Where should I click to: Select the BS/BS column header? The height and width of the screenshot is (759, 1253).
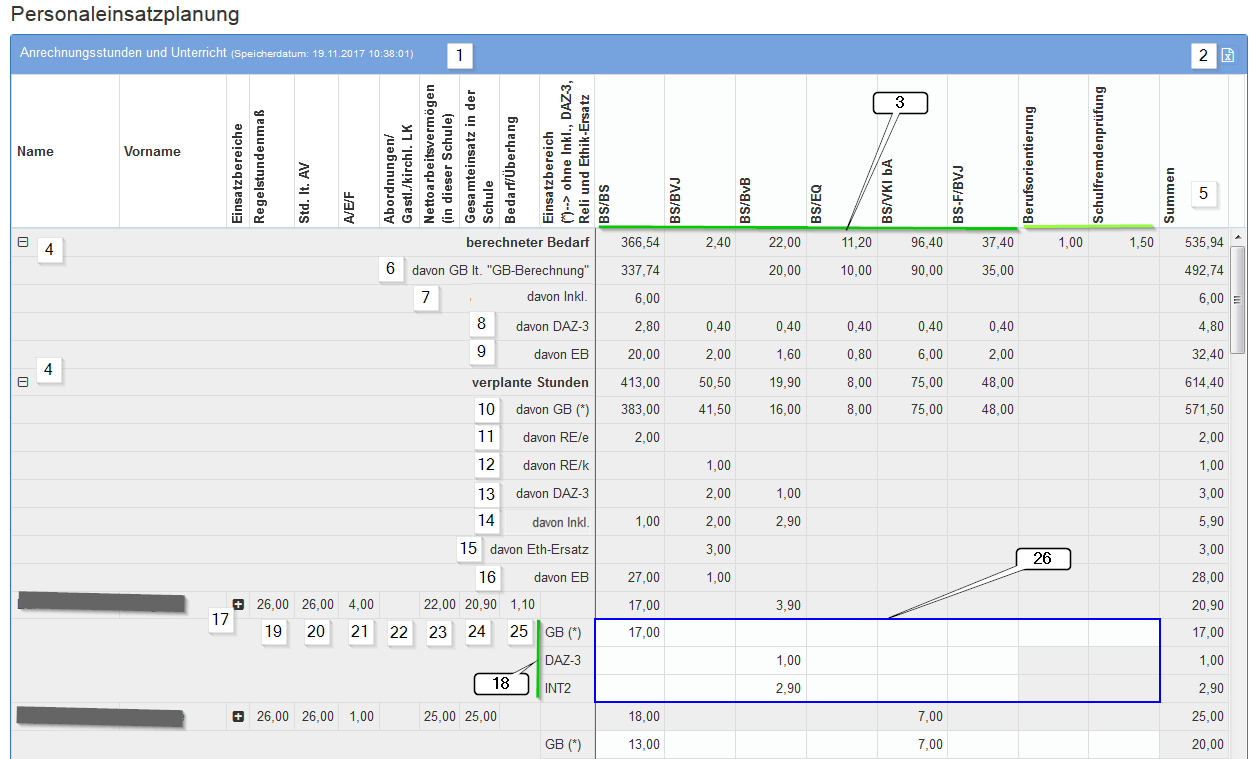[604, 200]
